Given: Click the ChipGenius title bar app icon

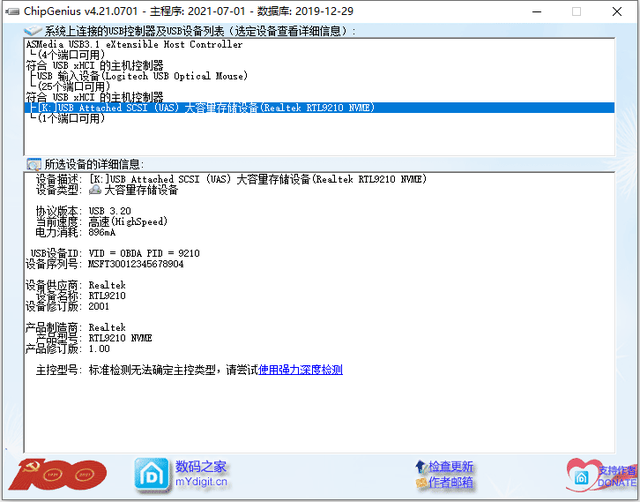Looking at the screenshot, I should point(12,11).
